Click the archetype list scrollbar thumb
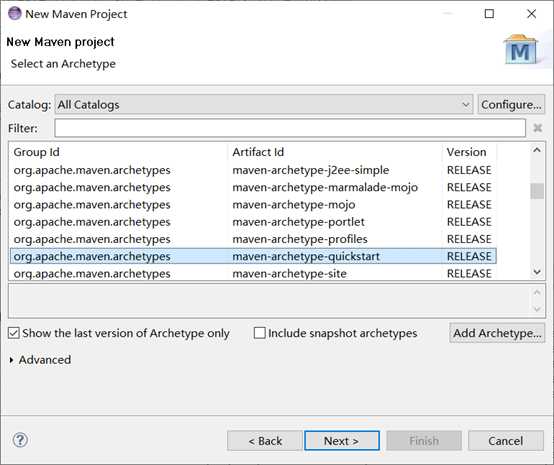This screenshot has height=465, width=554. point(537,191)
